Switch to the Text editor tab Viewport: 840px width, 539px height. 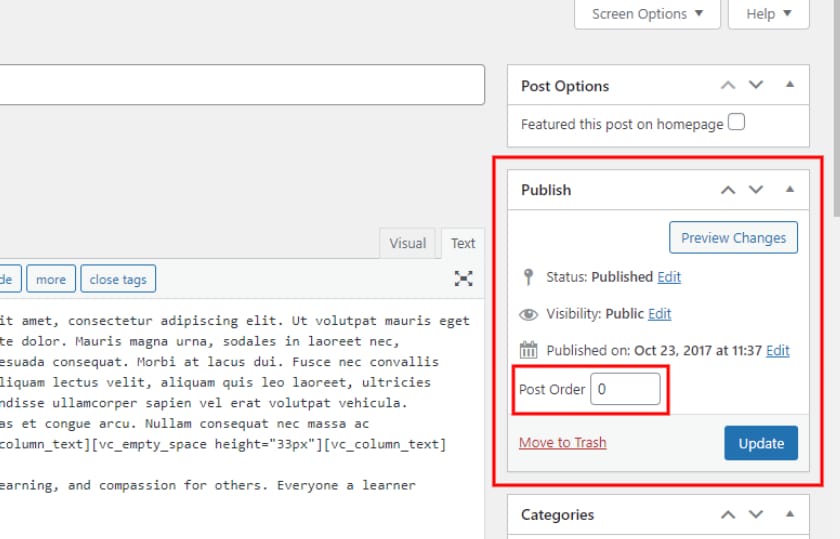tap(463, 243)
